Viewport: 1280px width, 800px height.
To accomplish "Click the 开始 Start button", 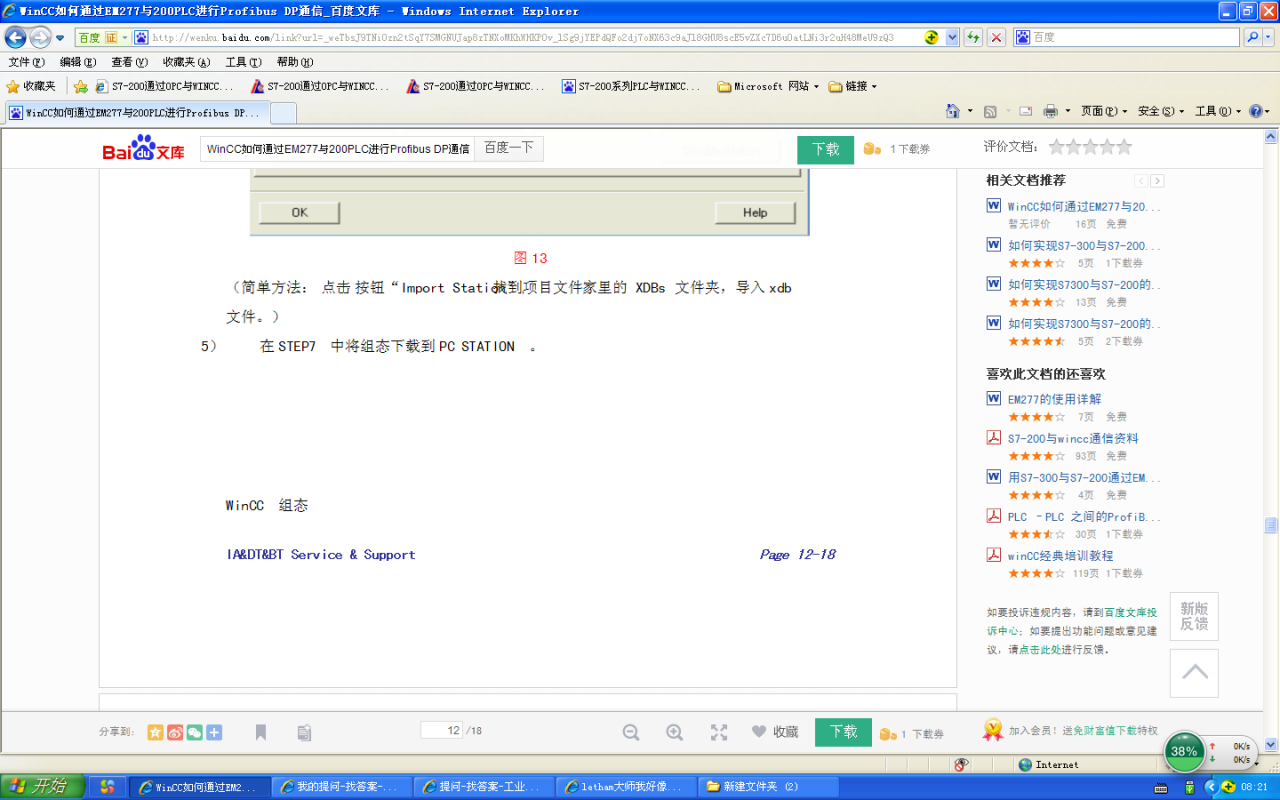I will [42, 787].
